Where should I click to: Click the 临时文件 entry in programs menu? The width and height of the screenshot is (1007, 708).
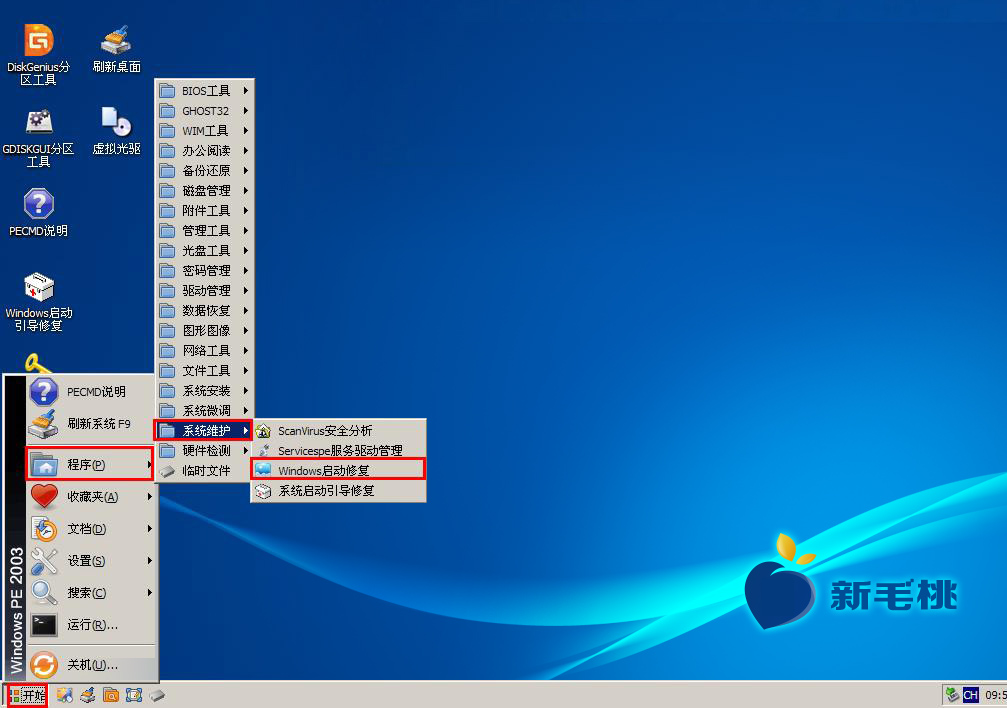tap(205, 470)
